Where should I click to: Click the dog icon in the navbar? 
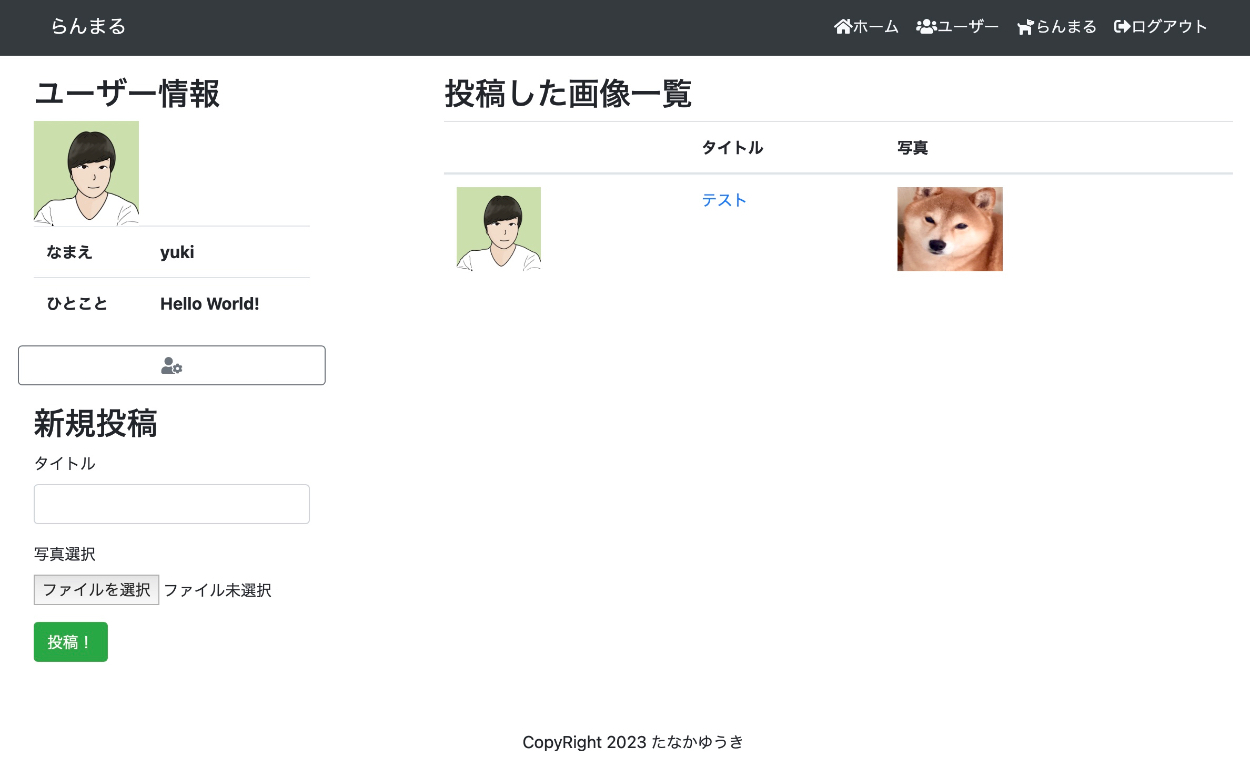click(1025, 27)
